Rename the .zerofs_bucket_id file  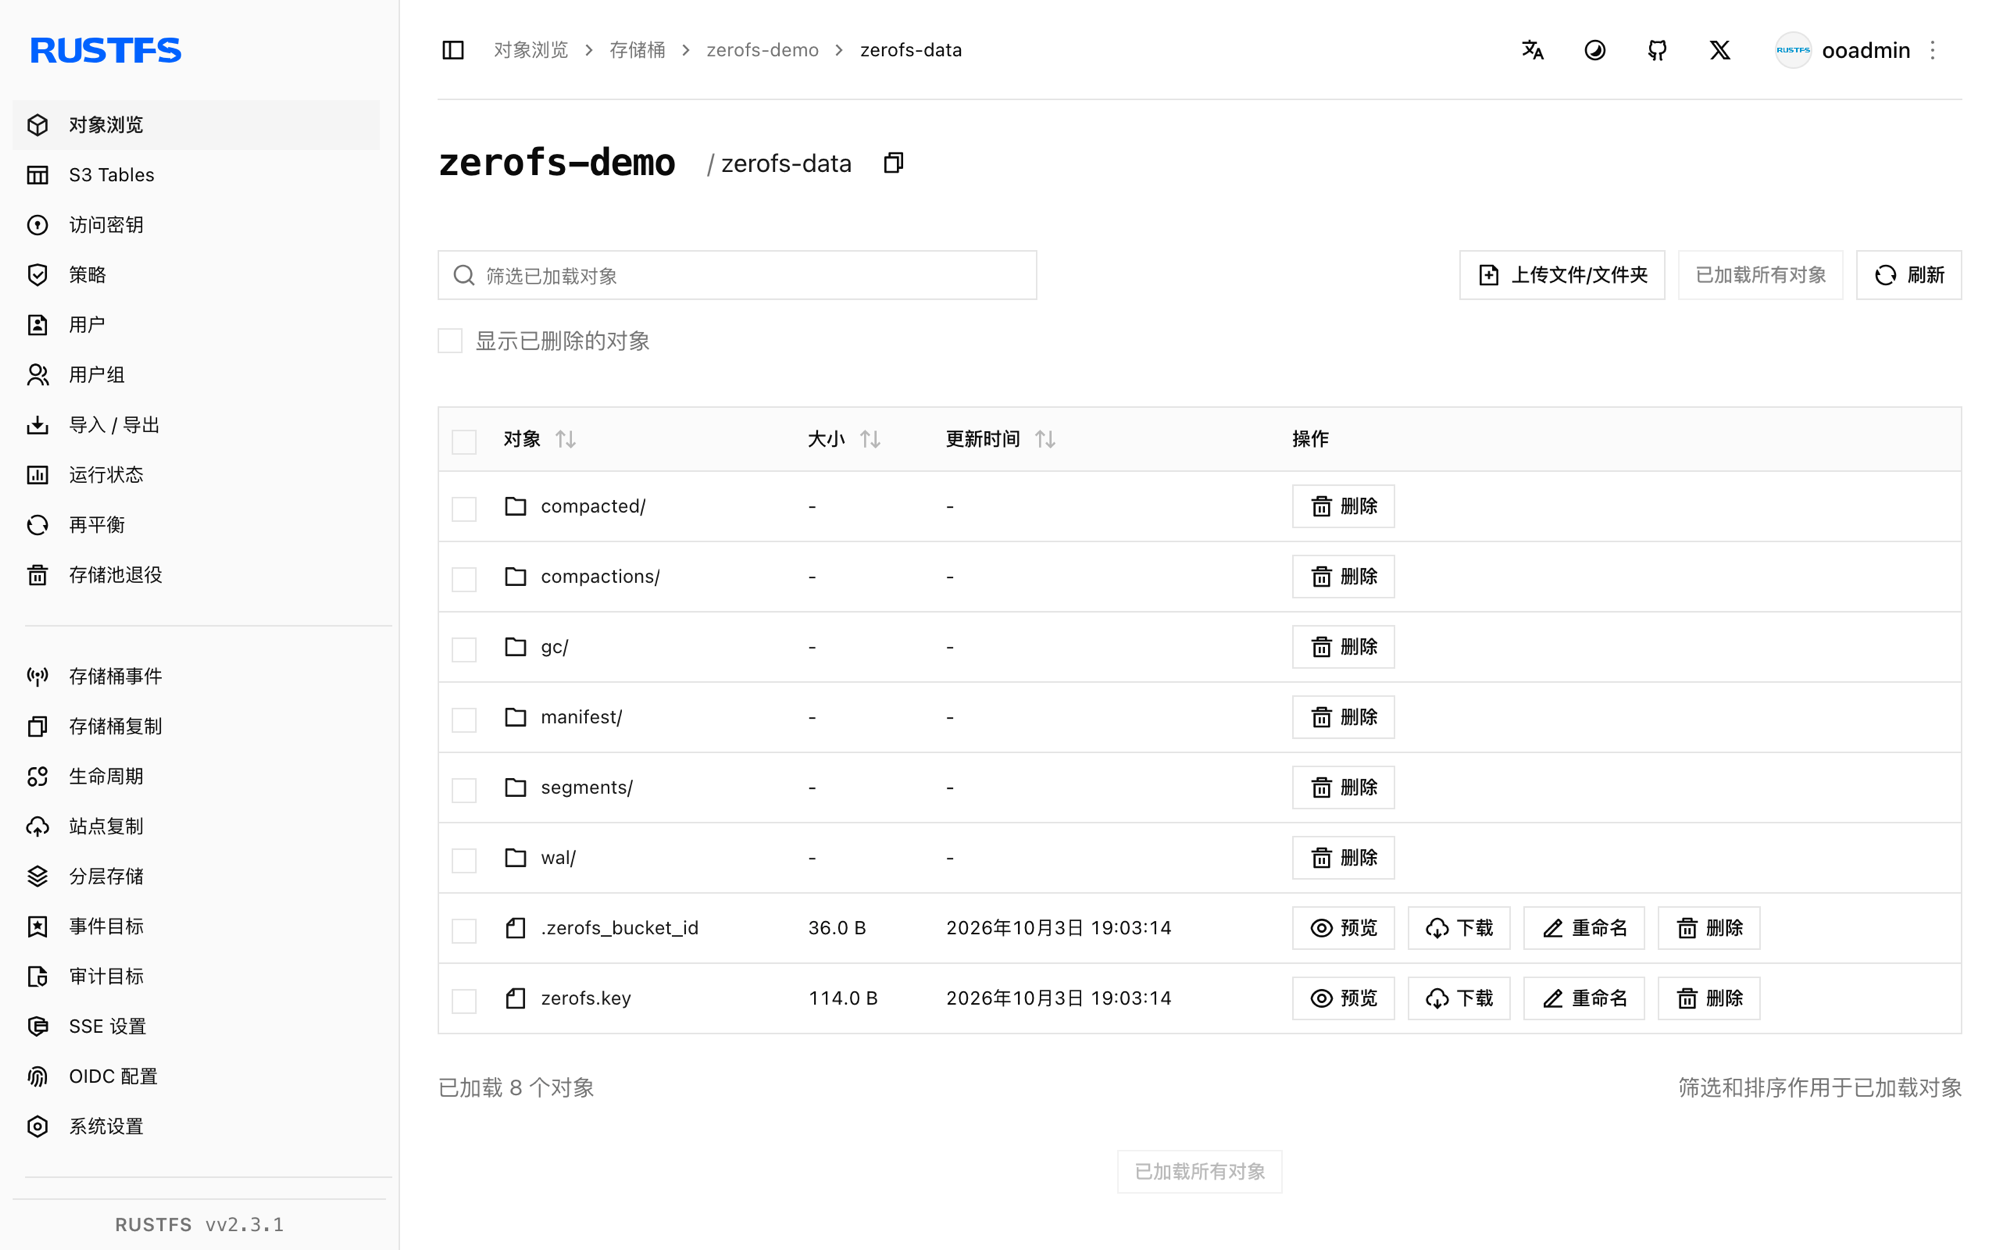coord(1584,928)
